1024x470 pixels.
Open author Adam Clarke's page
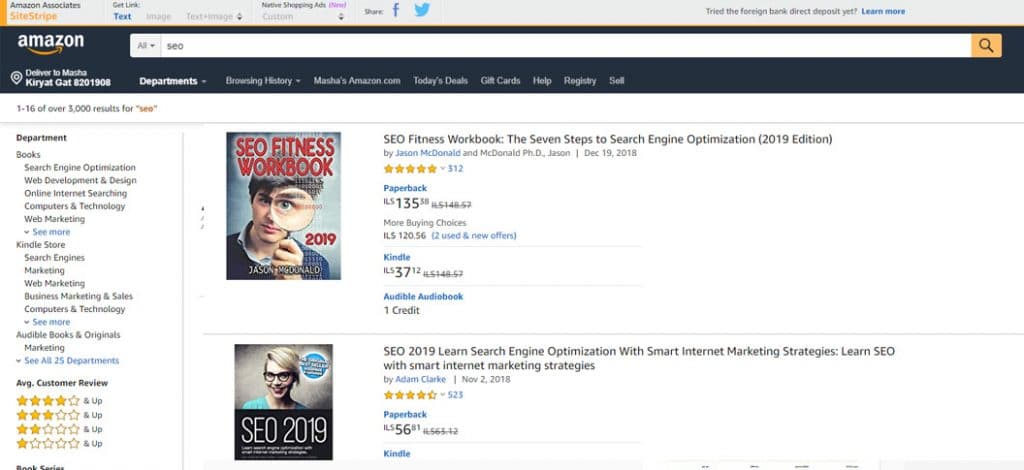tap(418, 380)
